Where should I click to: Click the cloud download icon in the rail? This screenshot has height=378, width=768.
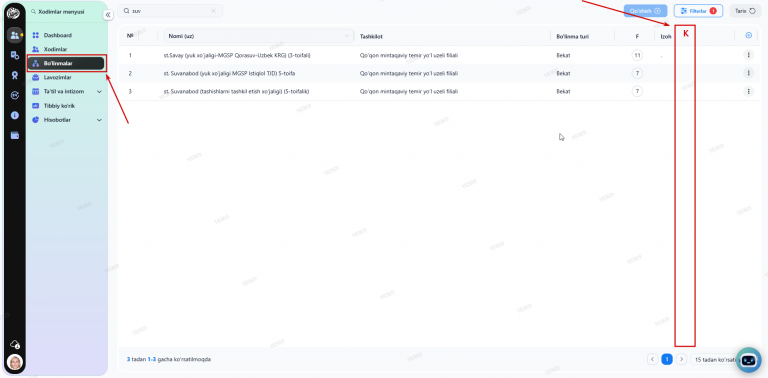pyautogui.click(x=15, y=344)
